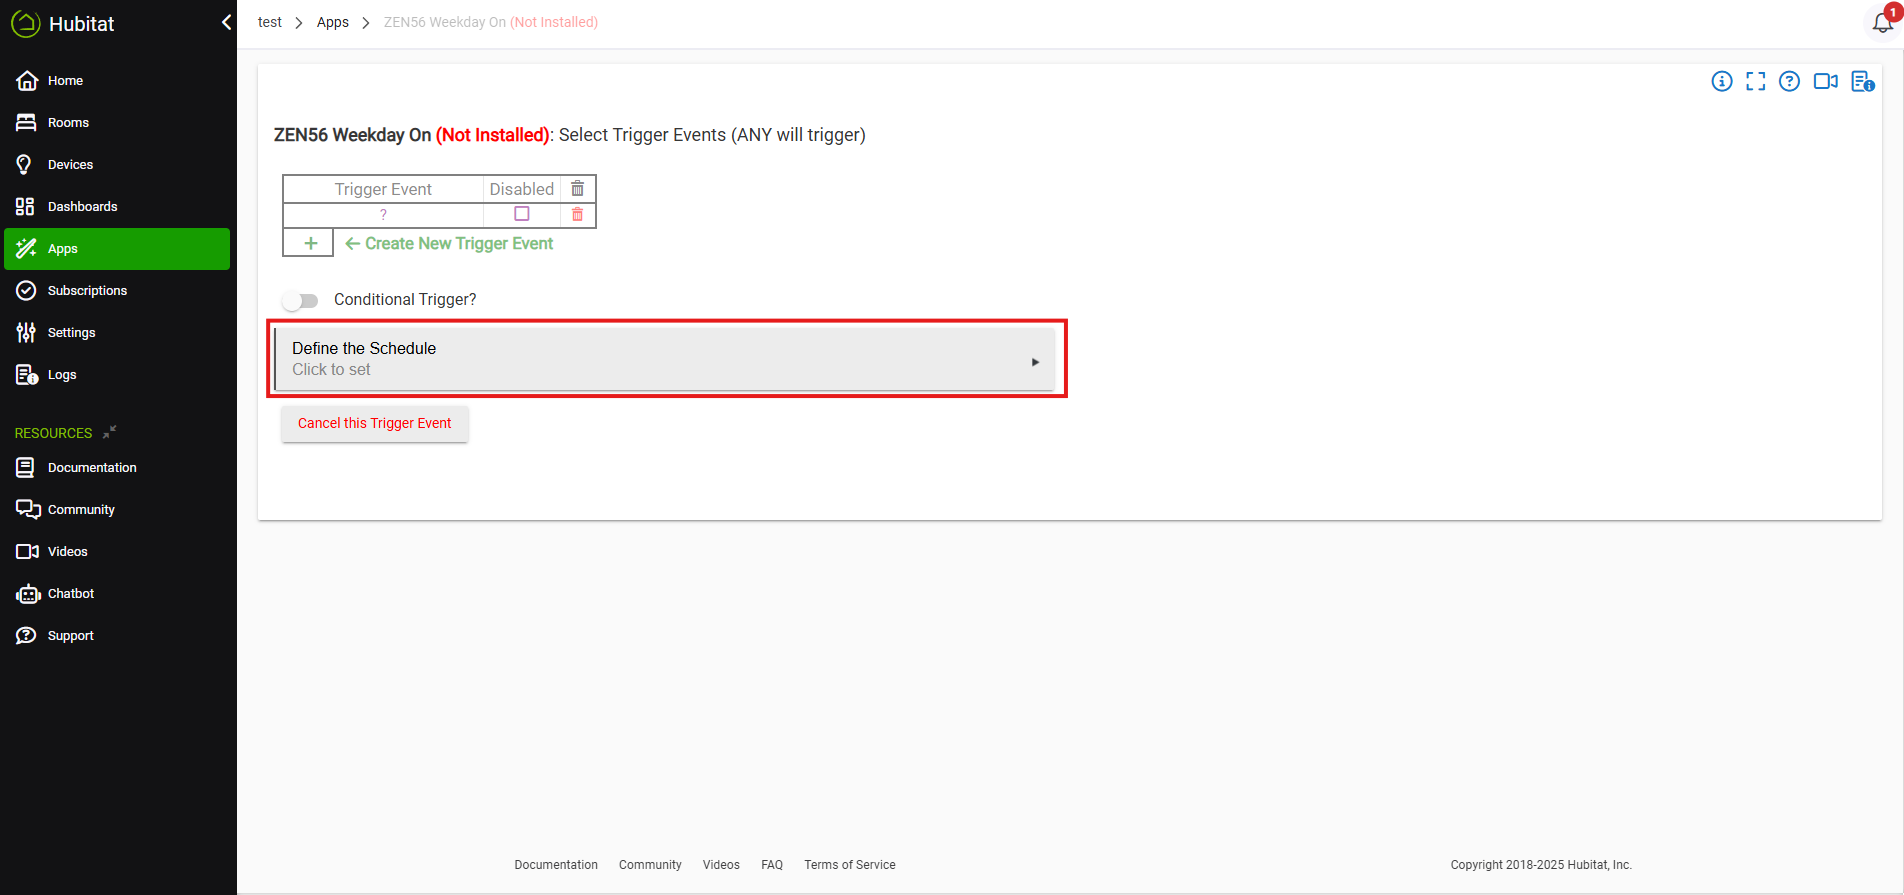The height and width of the screenshot is (895, 1904).
Task: Click the sidebar Documentation book icon
Action: 26,468
